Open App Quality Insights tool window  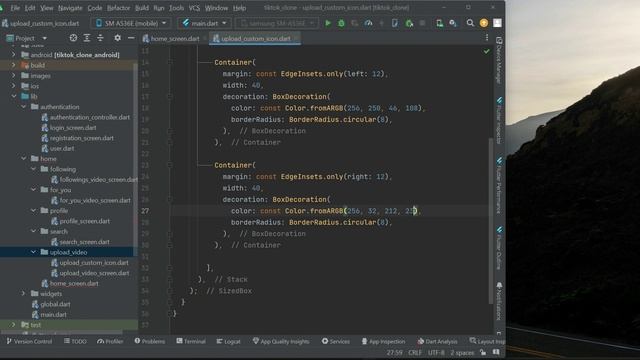(x=281, y=341)
